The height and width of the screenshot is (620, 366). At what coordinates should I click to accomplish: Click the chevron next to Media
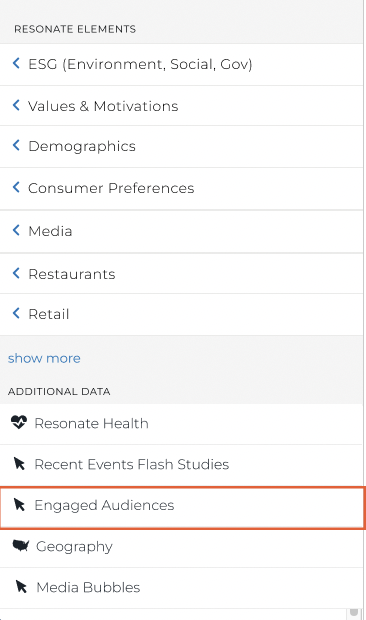pos(16,230)
